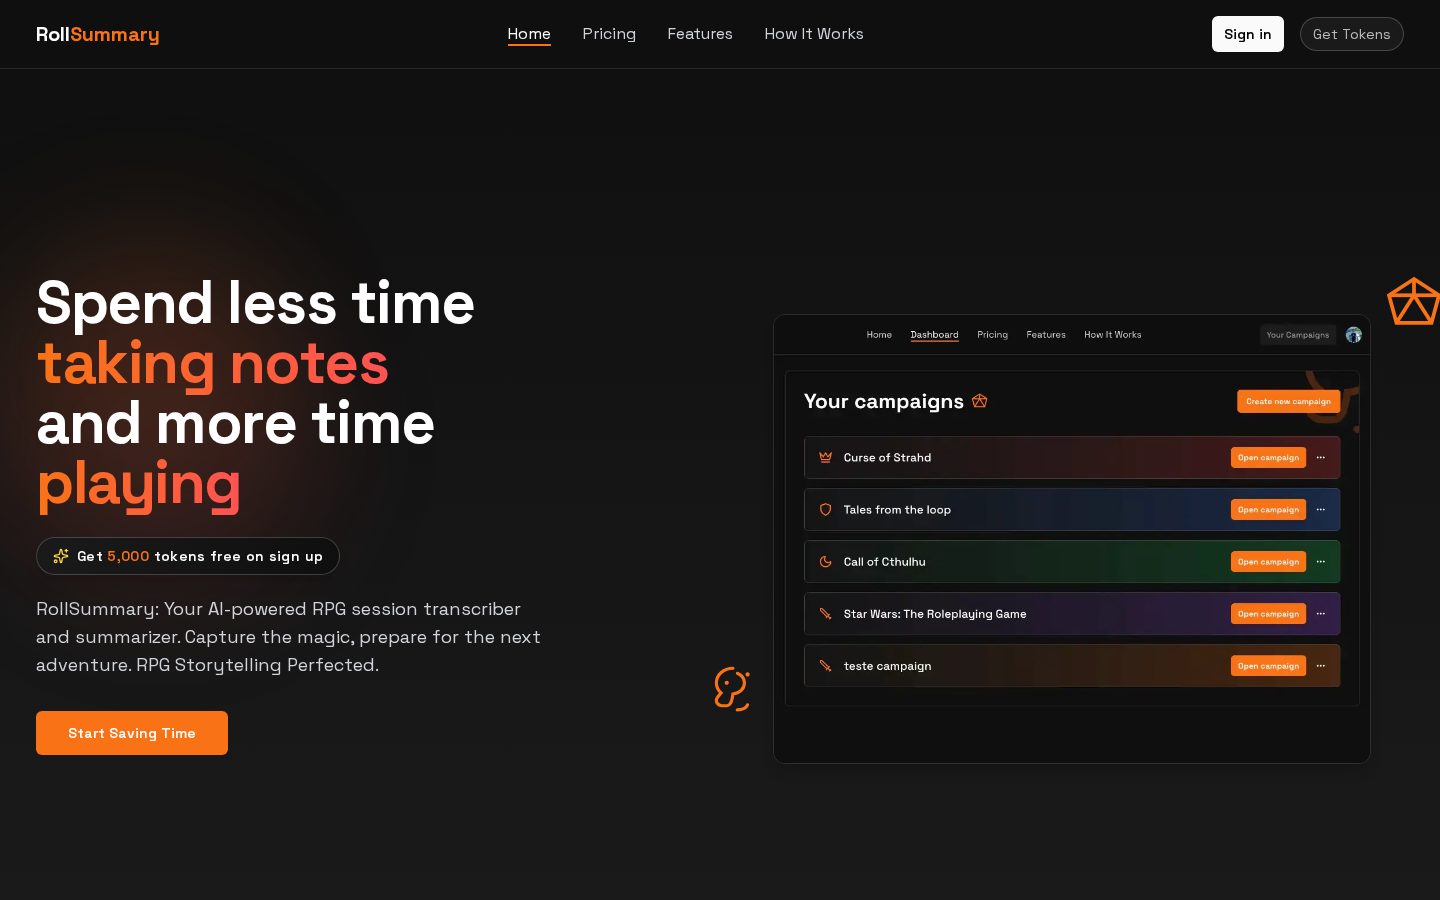1440x900 pixels.
Task: Click Dashboard tab in preview image
Action: point(934,335)
